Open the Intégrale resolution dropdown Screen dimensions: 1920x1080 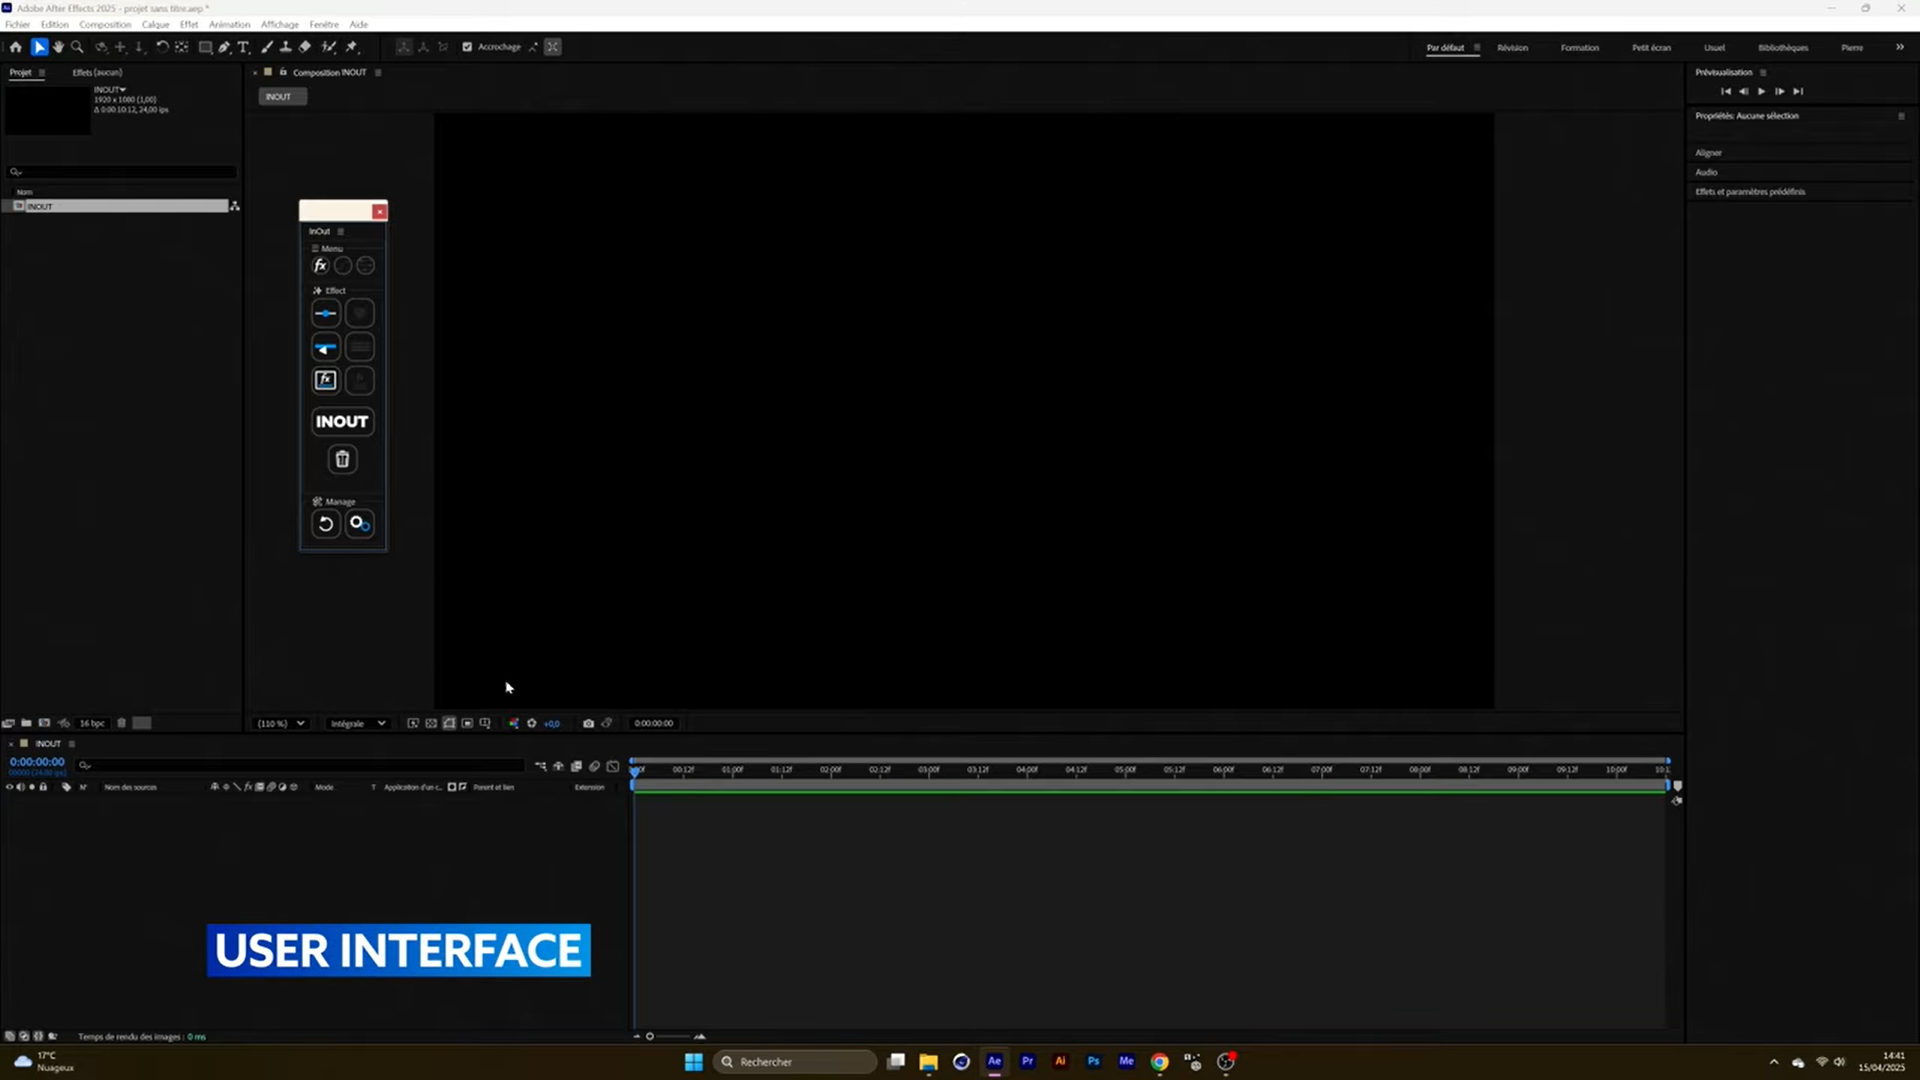(x=357, y=723)
